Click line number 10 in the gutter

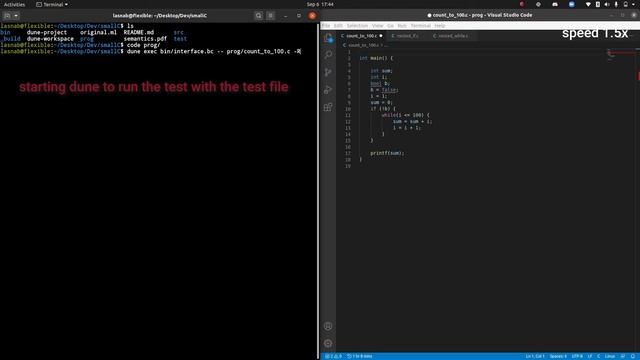point(348,109)
